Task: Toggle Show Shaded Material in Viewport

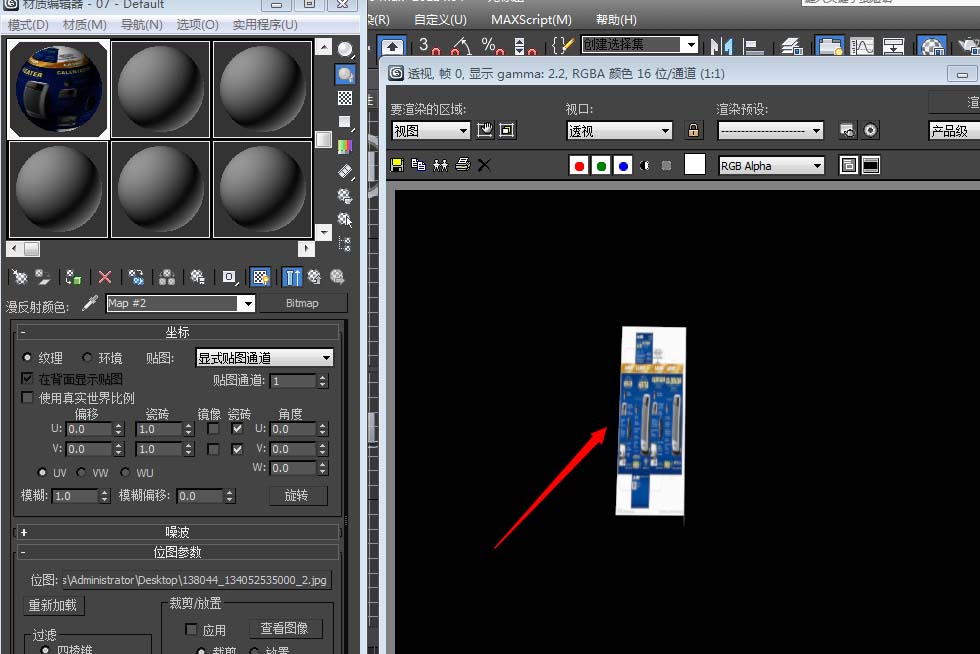Action: tap(261, 277)
